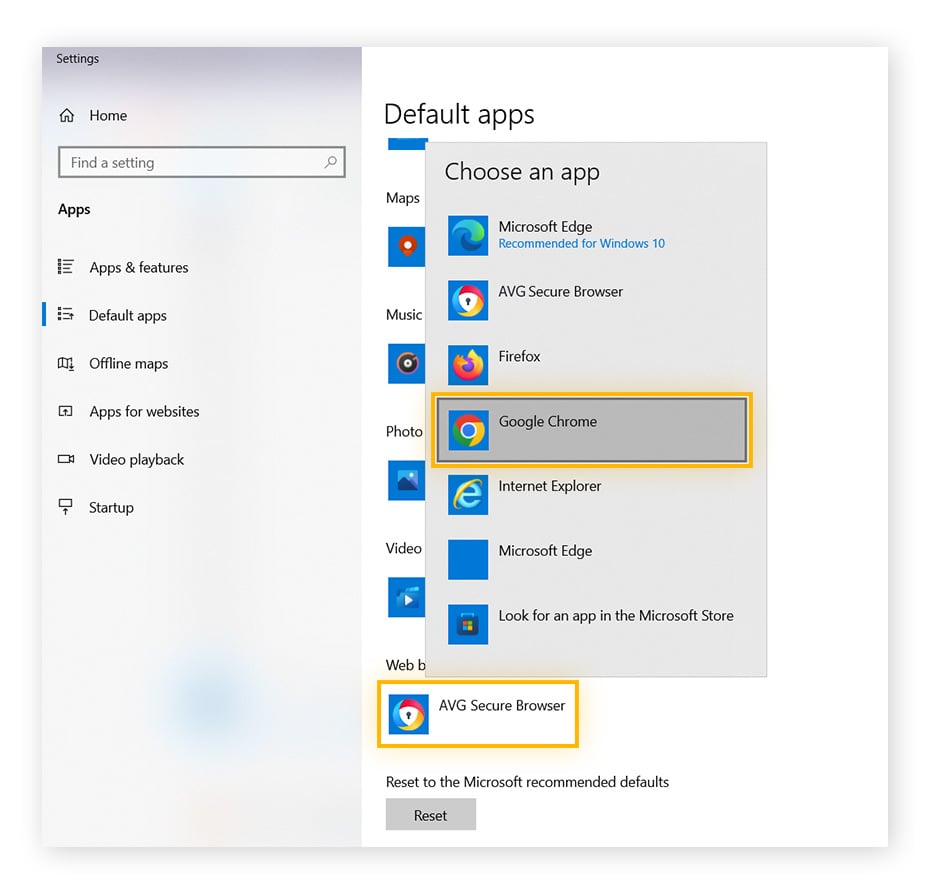Click the search magnifier in Find a setting
931x892 pixels.
pyautogui.click(x=331, y=162)
